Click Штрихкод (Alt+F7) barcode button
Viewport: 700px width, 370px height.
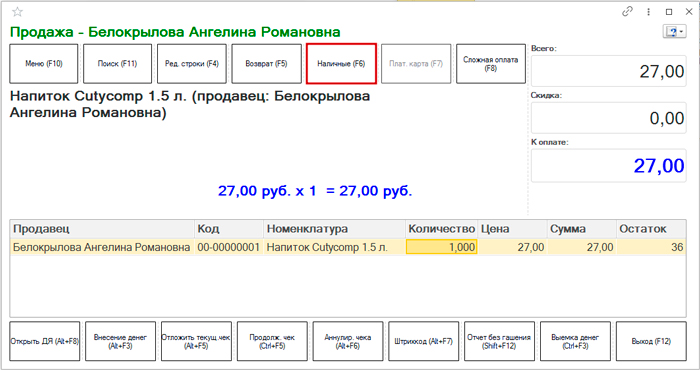pyautogui.click(x=424, y=341)
